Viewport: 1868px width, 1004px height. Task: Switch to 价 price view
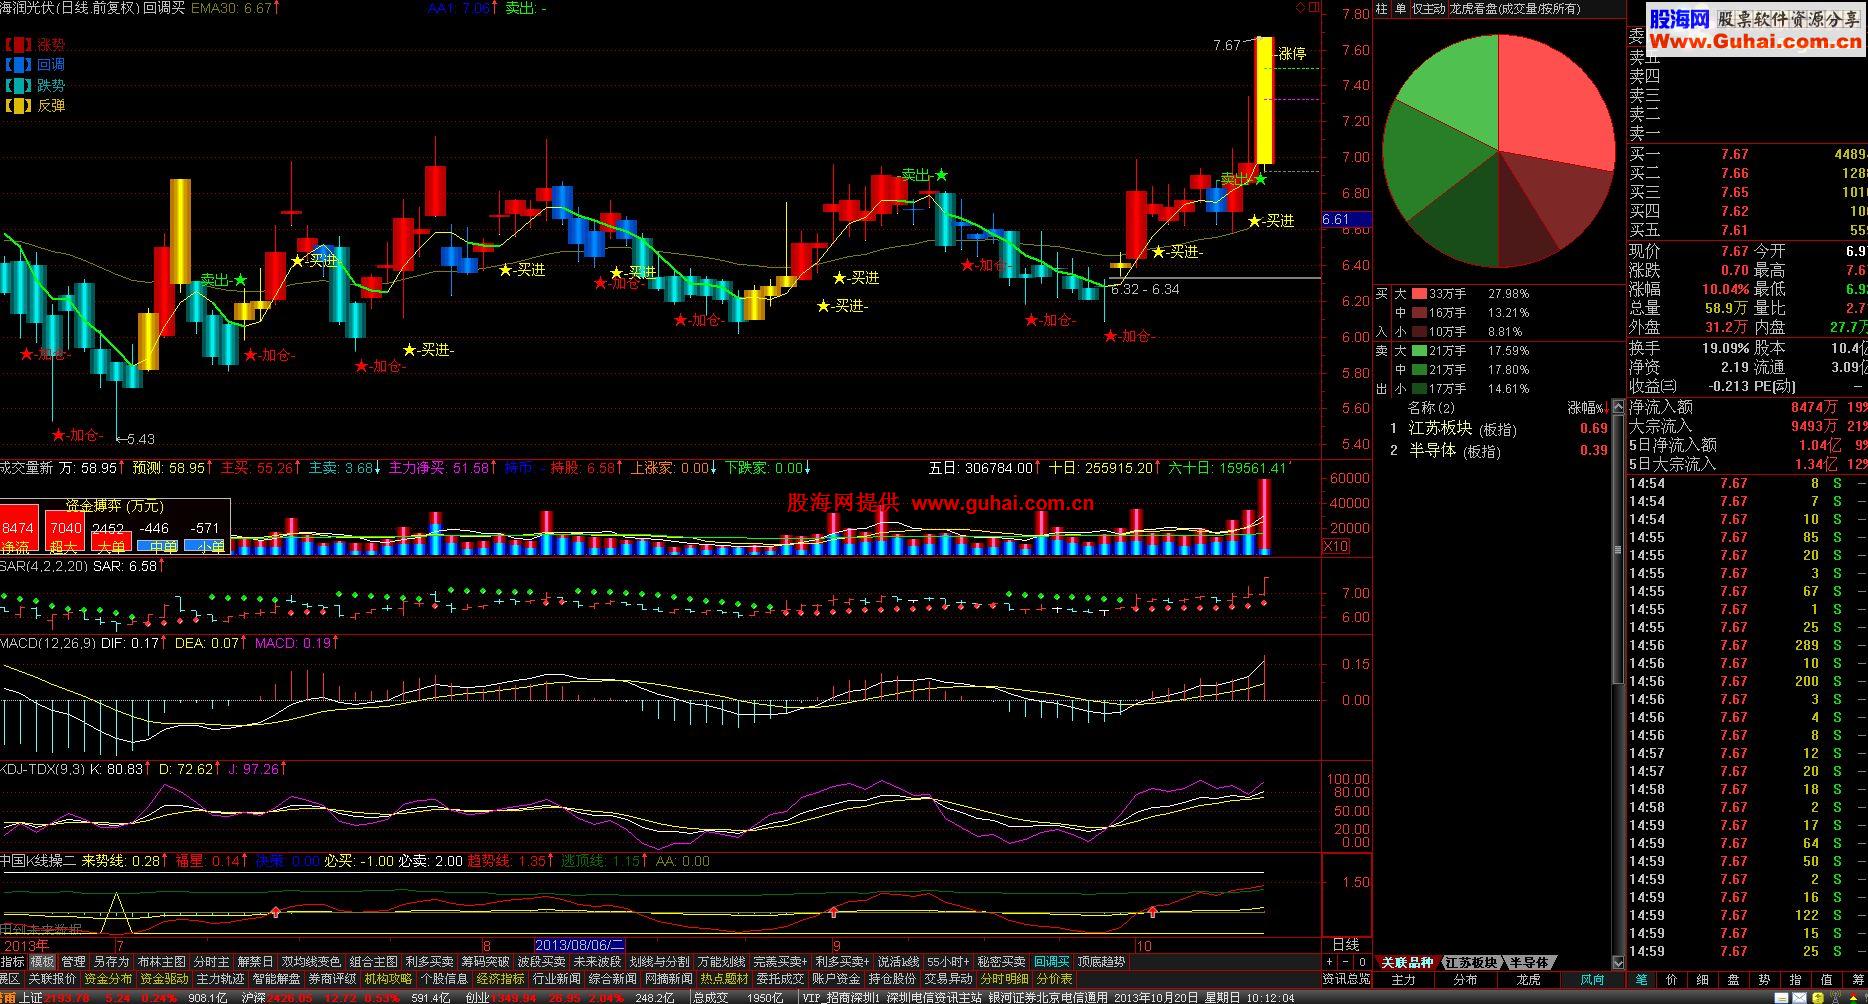(x=1672, y=980)
